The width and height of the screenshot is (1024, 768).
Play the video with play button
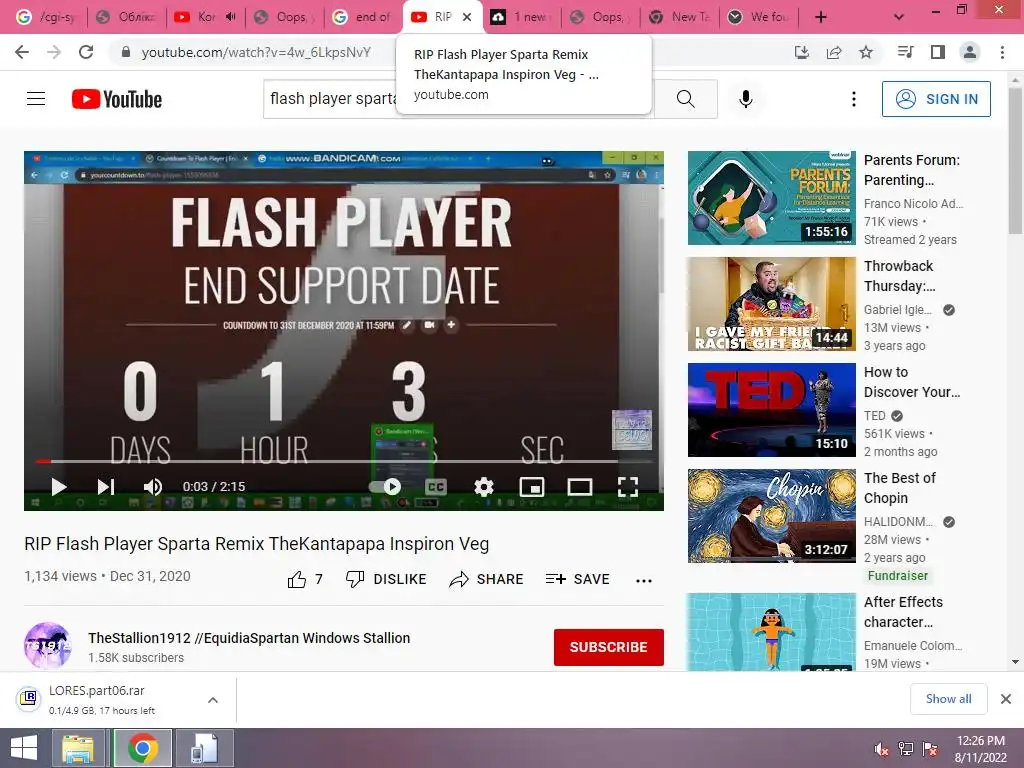tap(59, 487)
